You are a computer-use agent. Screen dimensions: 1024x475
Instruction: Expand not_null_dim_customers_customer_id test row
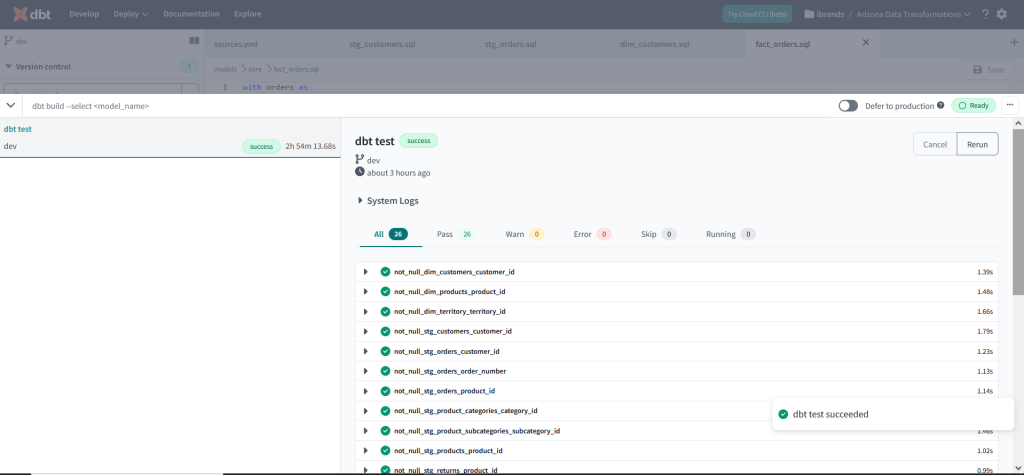tap(366, 272)
